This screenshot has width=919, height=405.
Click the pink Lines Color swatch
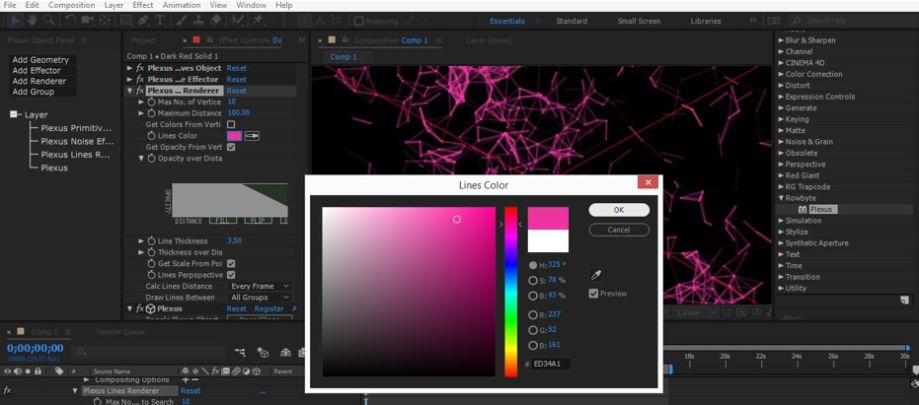click(x=234, y=136)
